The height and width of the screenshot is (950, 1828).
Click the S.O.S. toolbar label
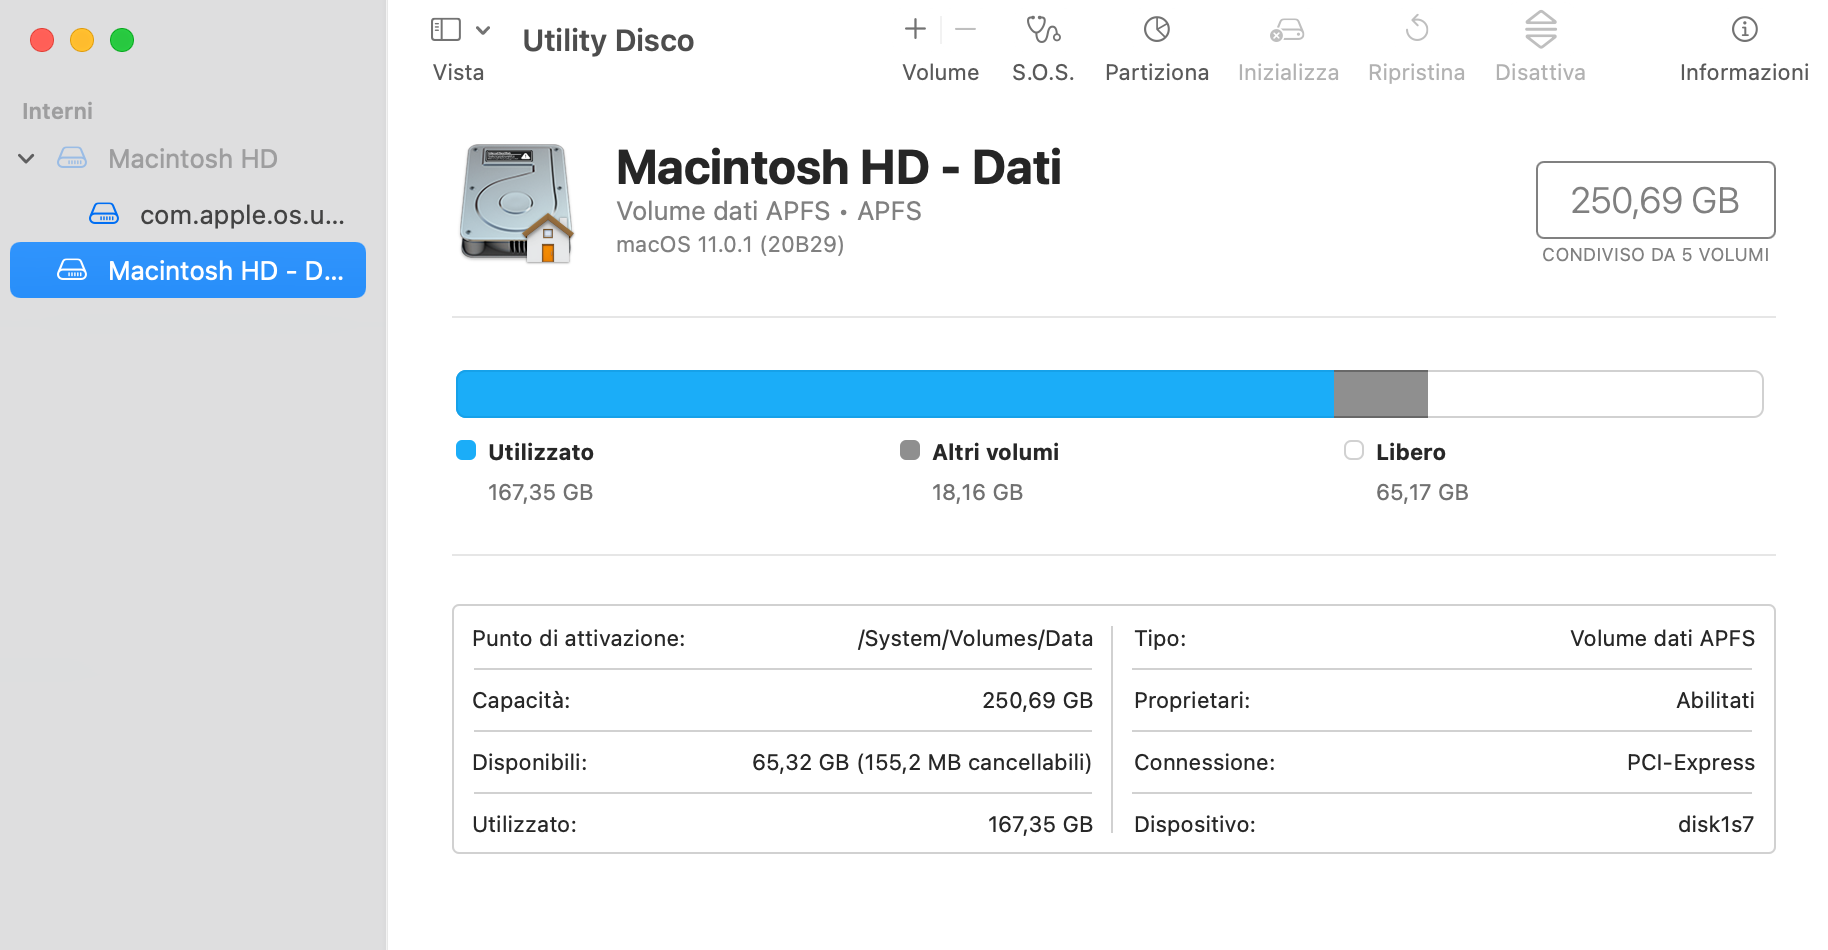tap(1043, 72)
